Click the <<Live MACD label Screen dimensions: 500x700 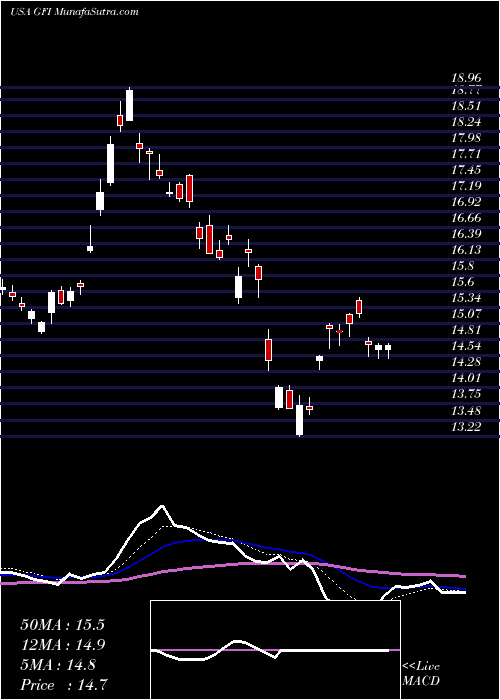pyautogui.click(x=421, y=674)
